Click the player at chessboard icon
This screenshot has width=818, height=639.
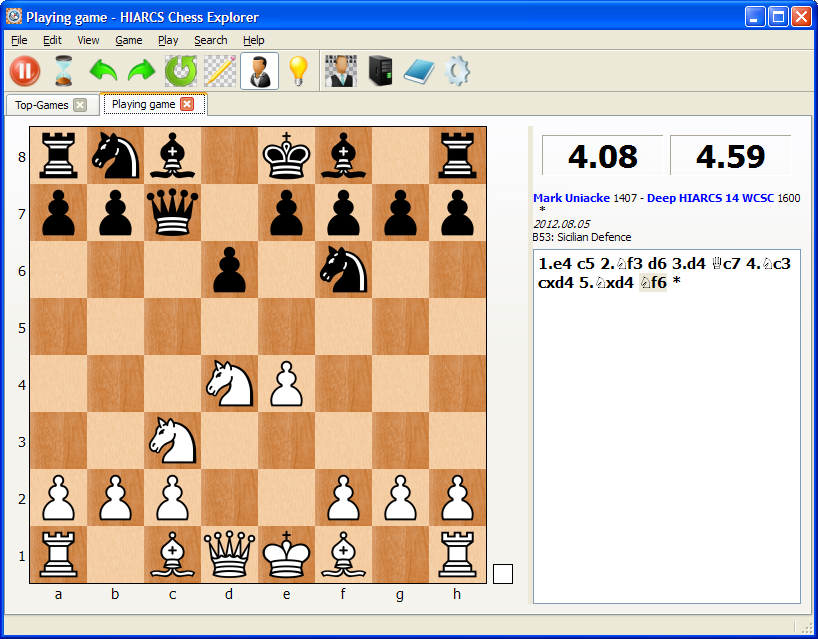341,71
